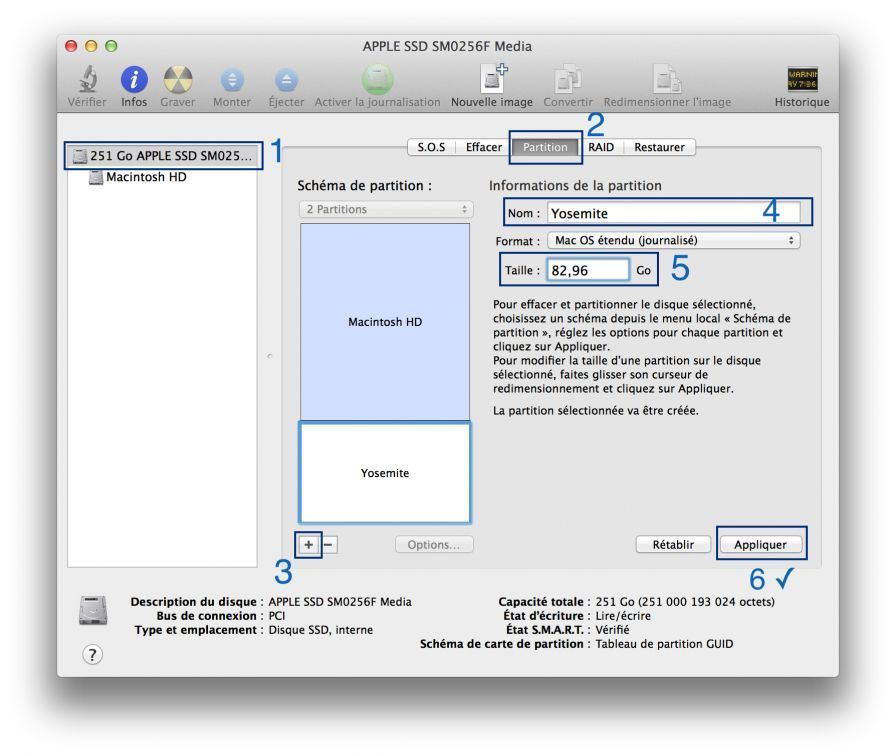Create a Nouvelle image from the toolbar
The height and width of the screenshot is (756, 896).
(x=492, y=79)
